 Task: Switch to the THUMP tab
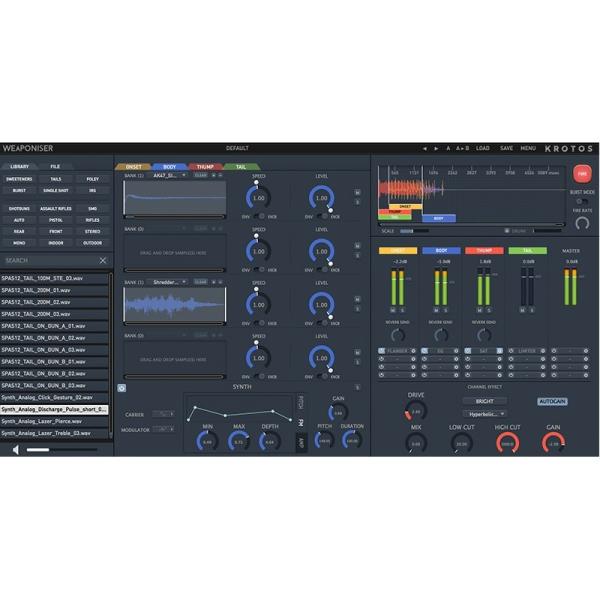pos(205,166)
